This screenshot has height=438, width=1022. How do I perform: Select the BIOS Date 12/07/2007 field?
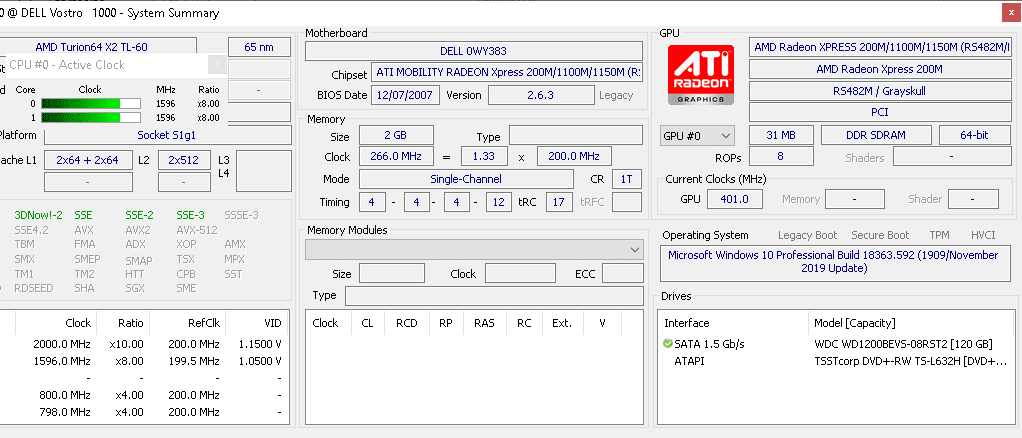click(x=405, y=95)
